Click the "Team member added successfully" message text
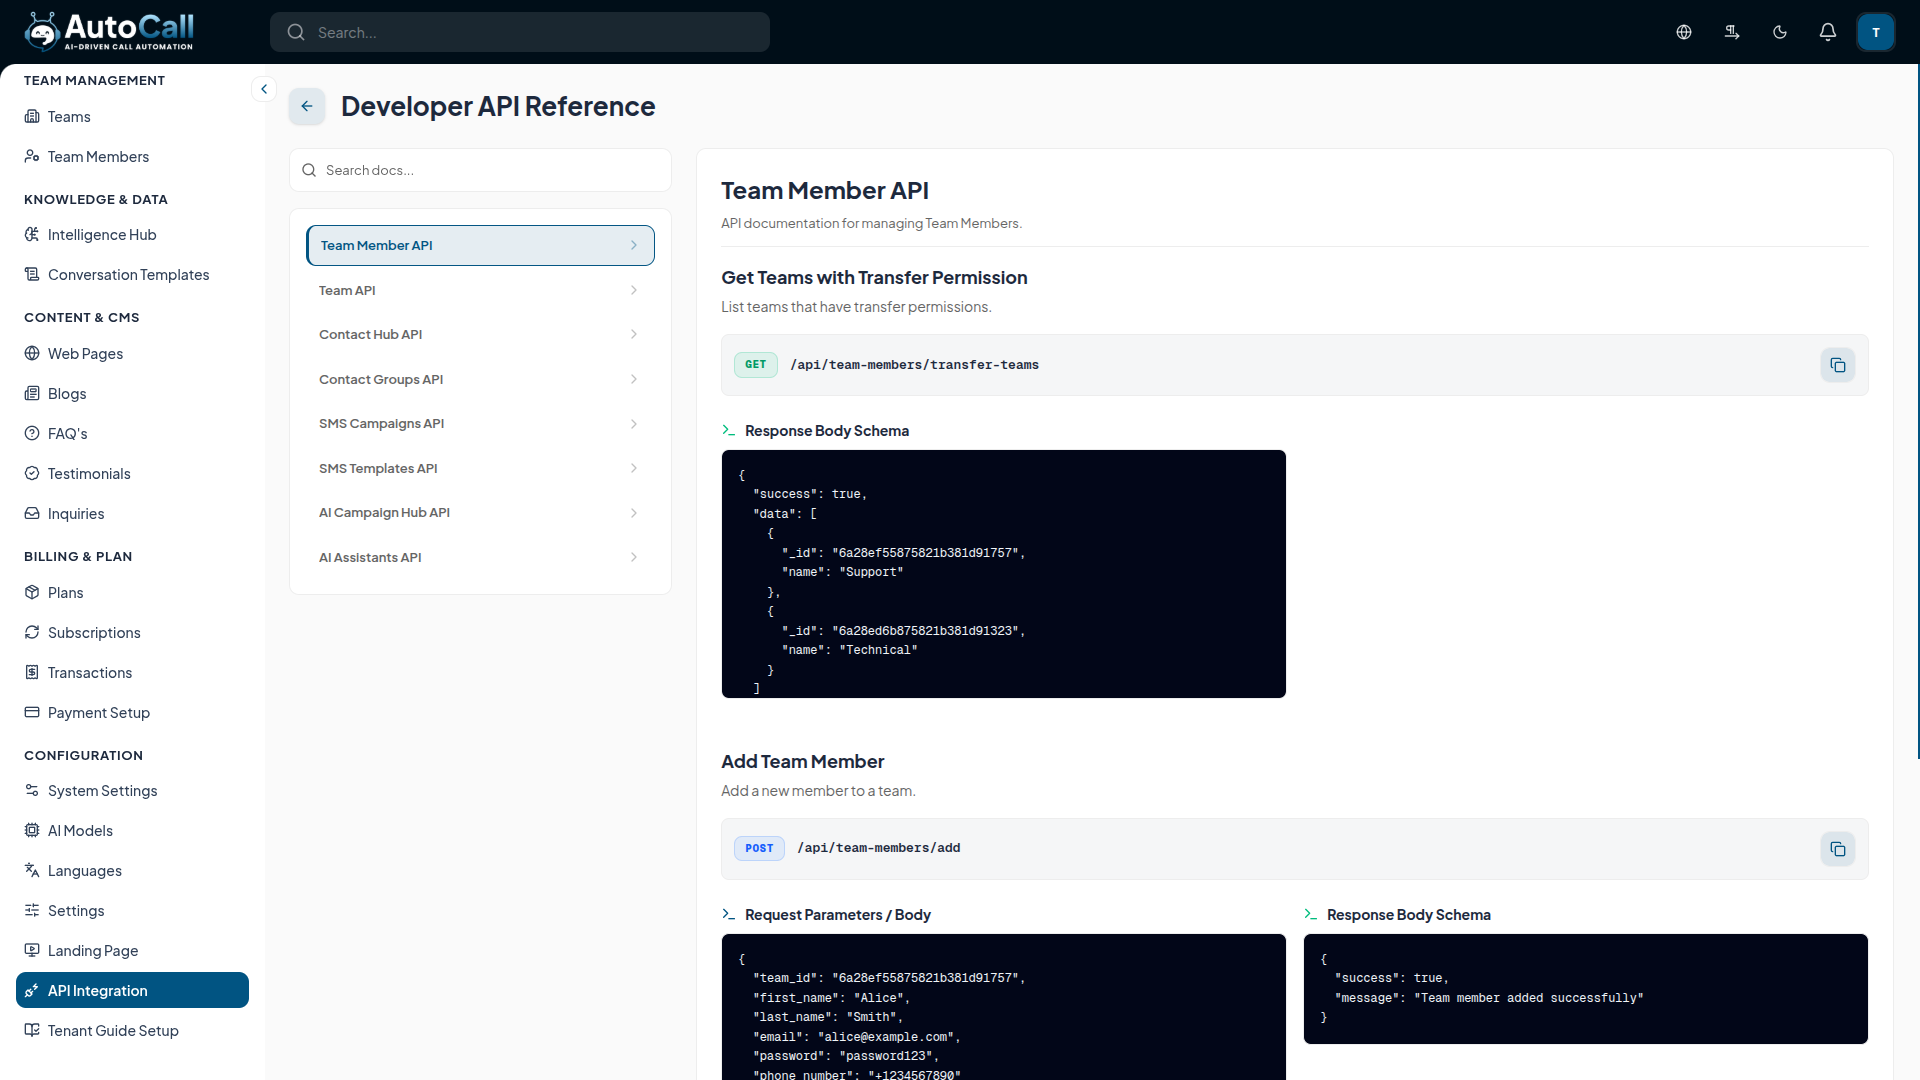Viewport: 1920px width, 1080px height. (x=1528, y=998)
